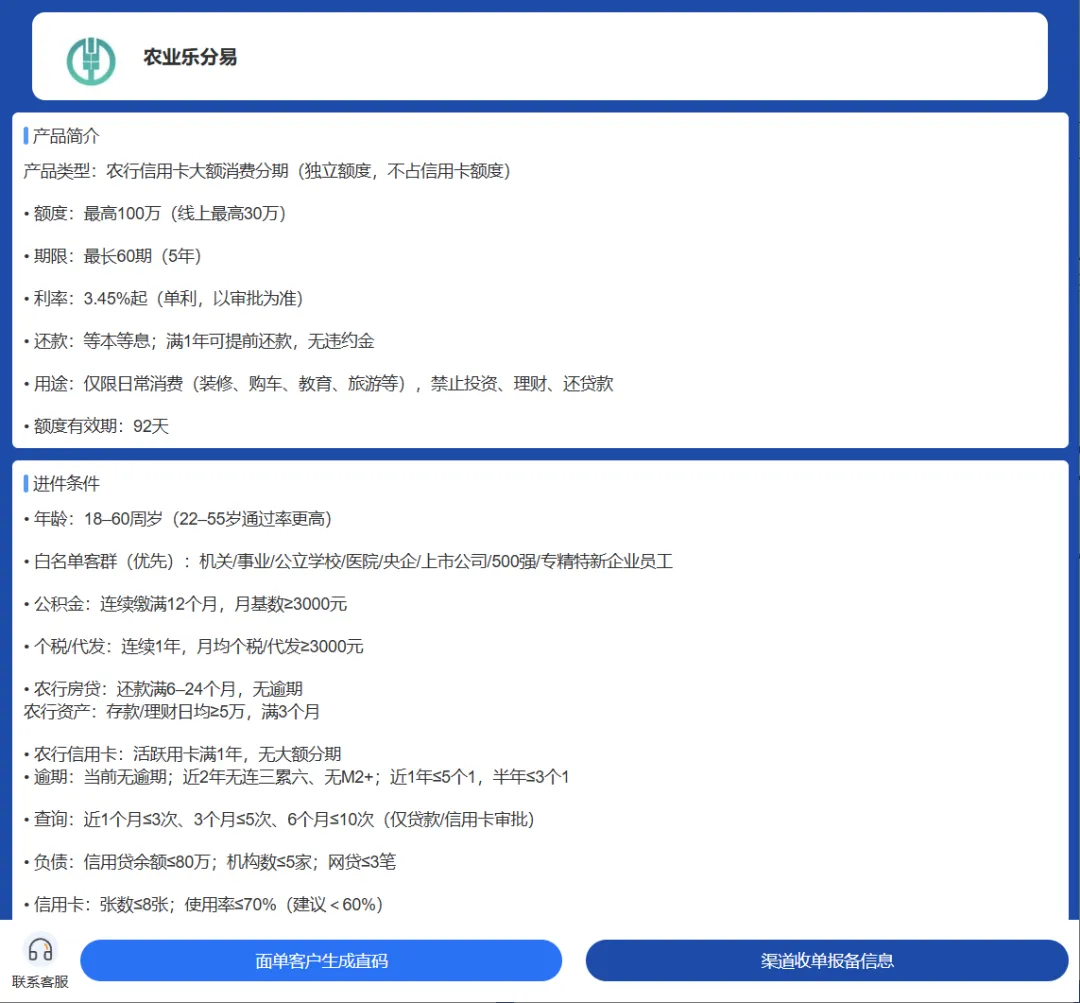Click the 进件条件 section heading
This screenshot has width=1080, height=1003.
[x=66, y=484]
